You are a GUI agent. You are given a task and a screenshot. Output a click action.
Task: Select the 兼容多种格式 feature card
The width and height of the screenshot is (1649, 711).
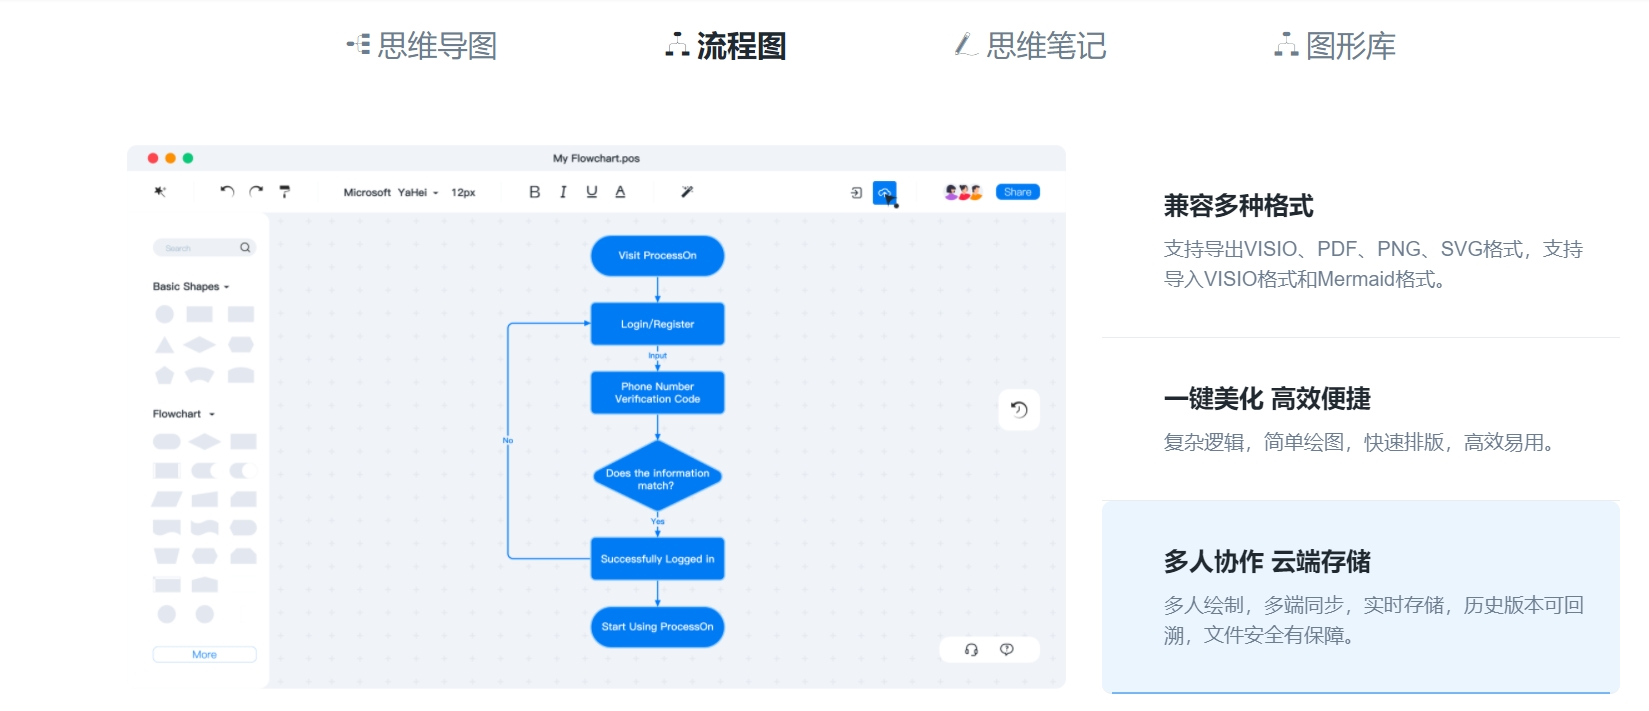pos(1360,241)
